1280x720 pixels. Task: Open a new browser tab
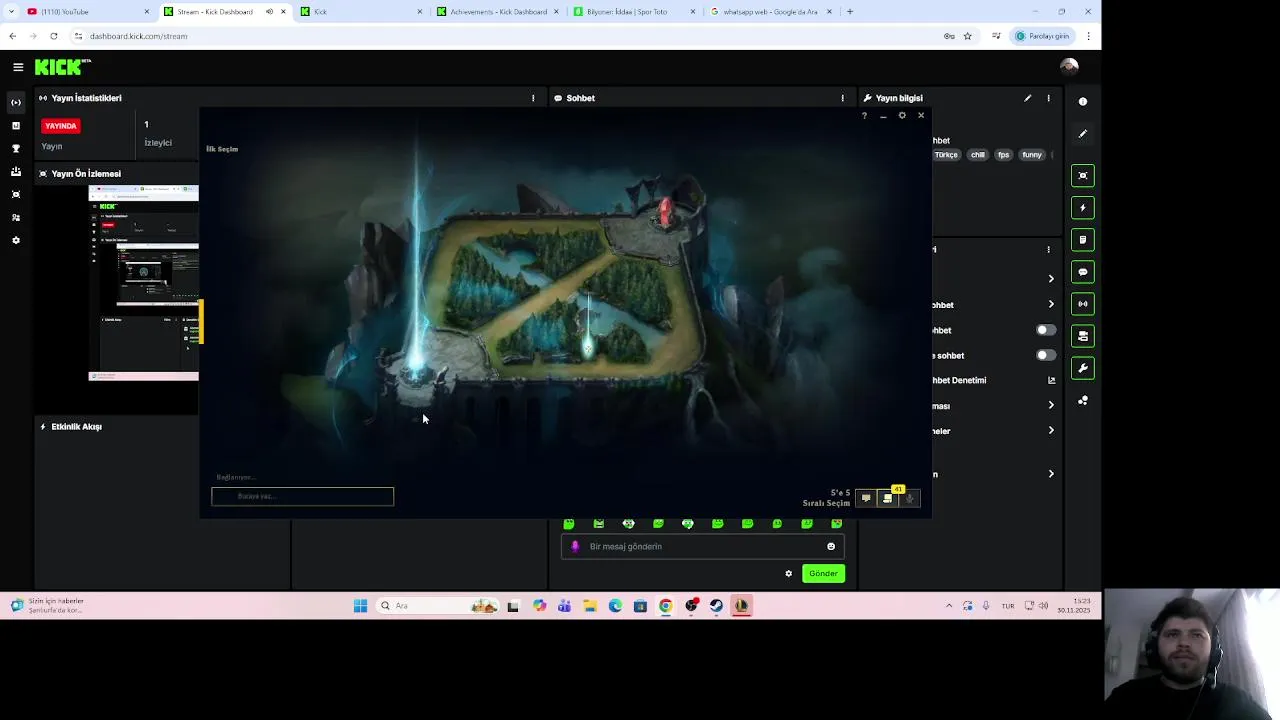point(850,12)
